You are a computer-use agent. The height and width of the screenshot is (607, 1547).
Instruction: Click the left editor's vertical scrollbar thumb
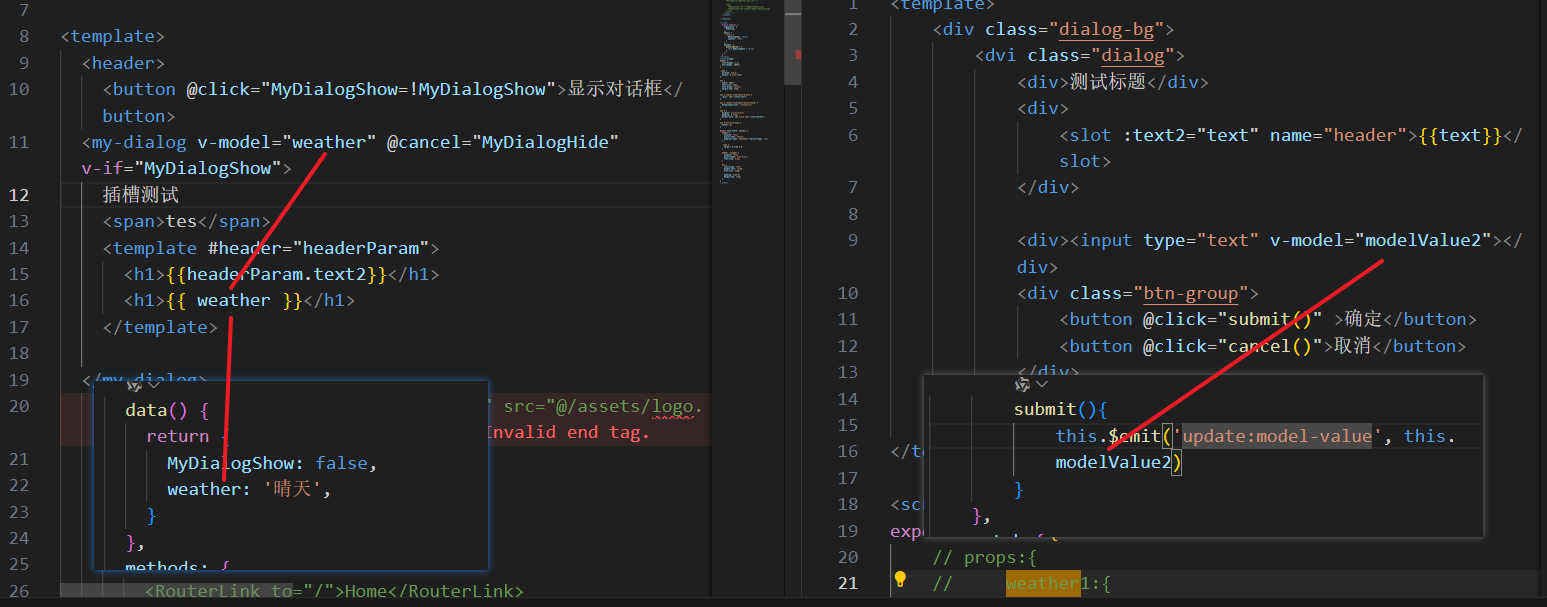point(793,42)
